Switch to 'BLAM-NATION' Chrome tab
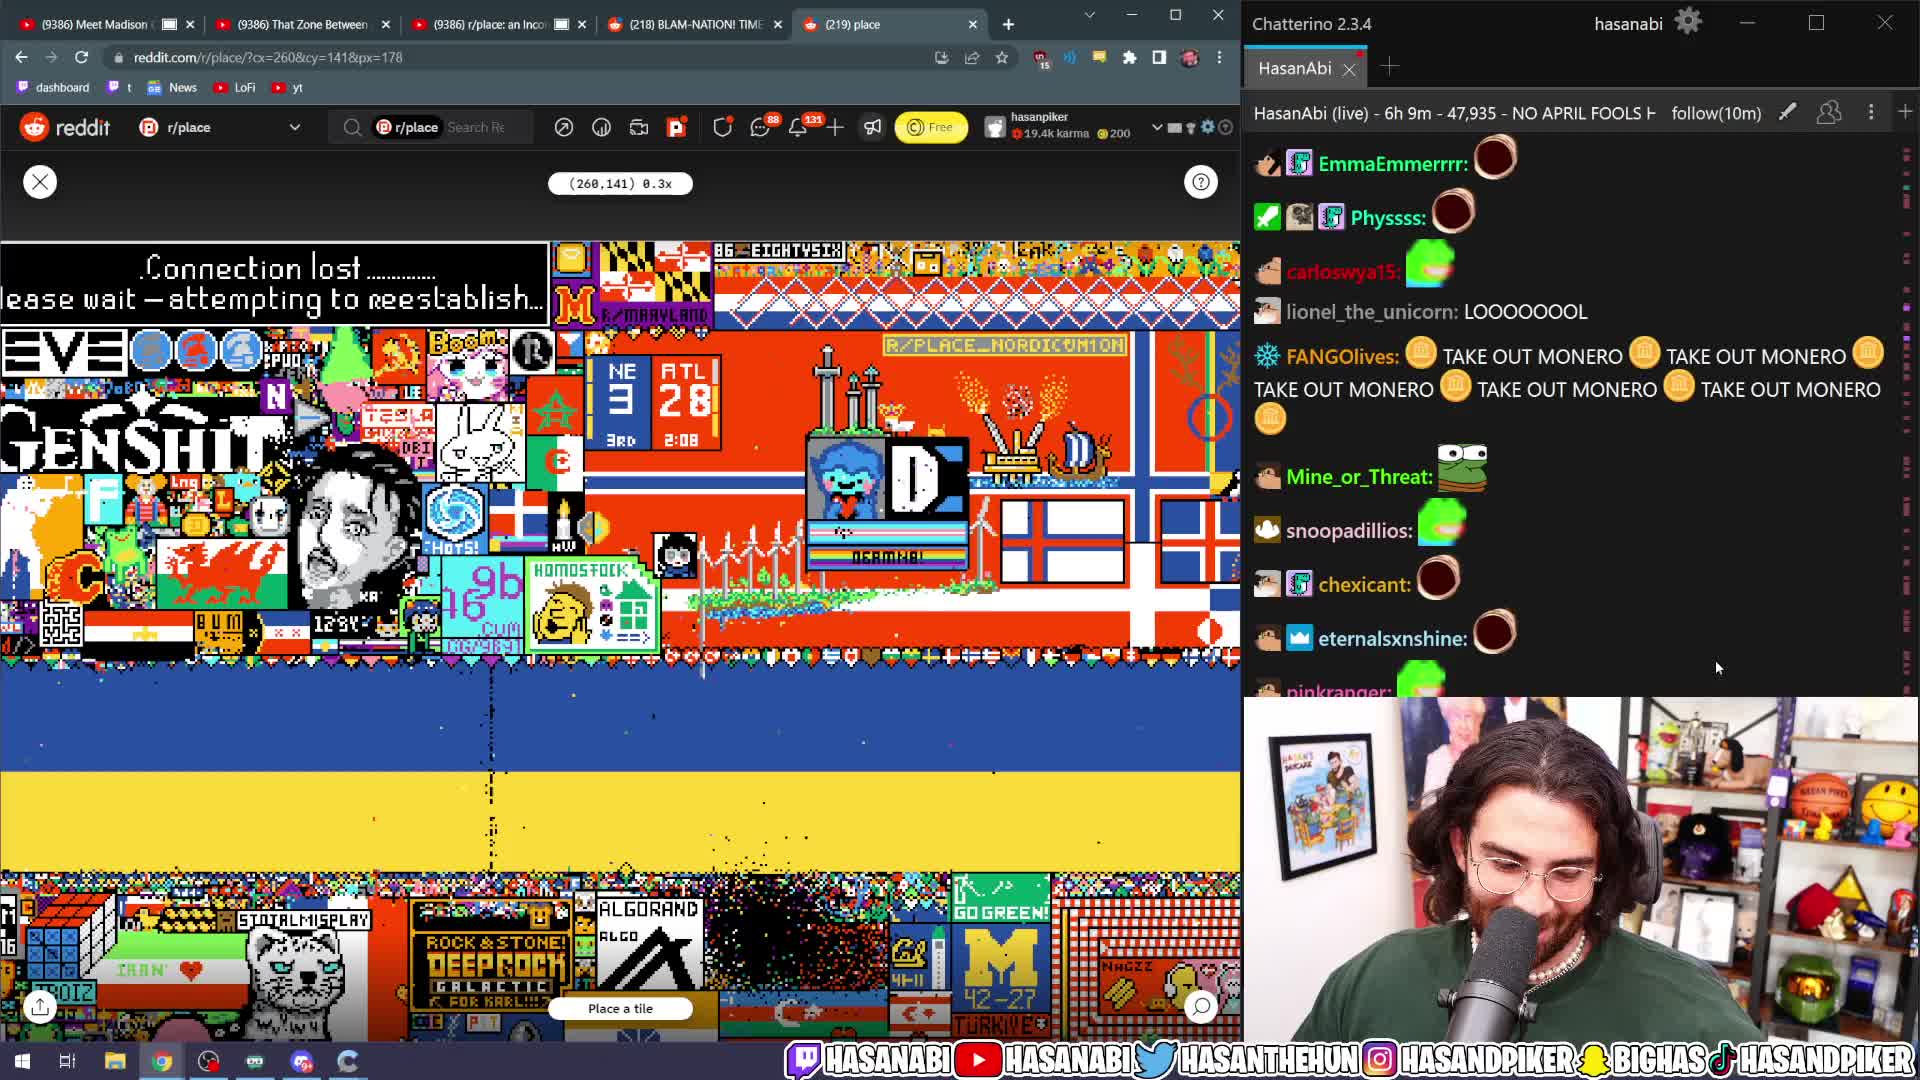Image resolution: width=1920 pixels, height=1080 pixels. point(695,24)
